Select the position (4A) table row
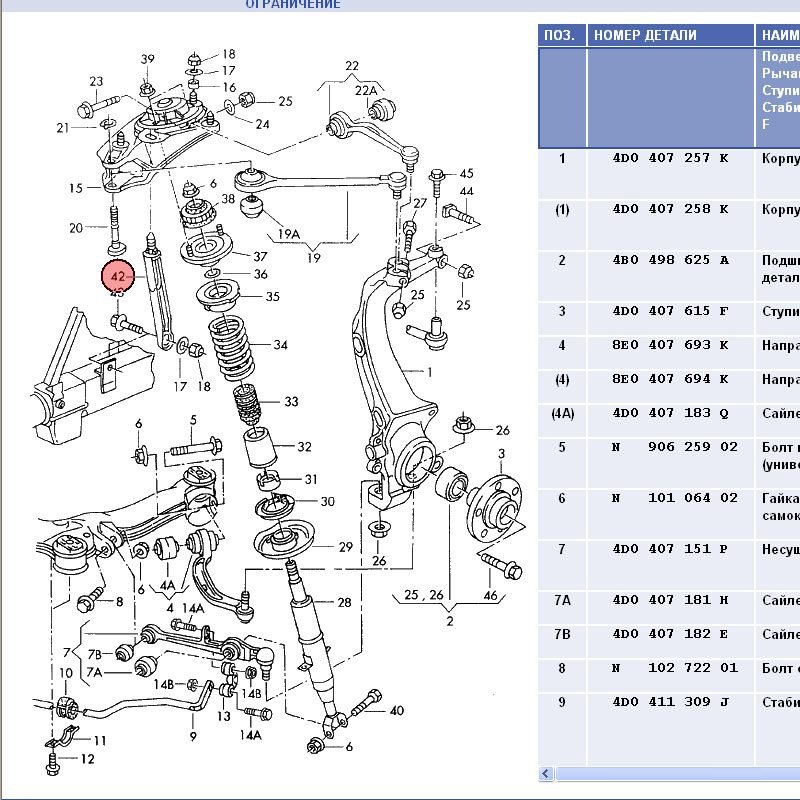The height and width of the screenshot is (800, 800). 562,413
